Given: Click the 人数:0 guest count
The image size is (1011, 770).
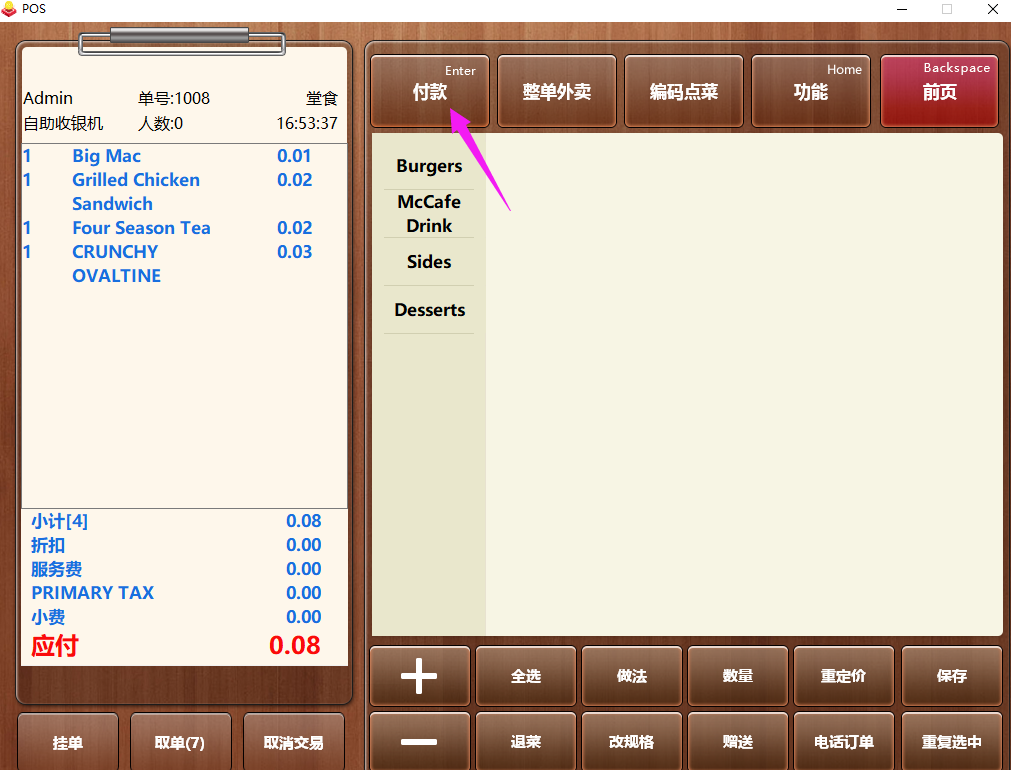Looking at the screenshot, I should point(161,123).
